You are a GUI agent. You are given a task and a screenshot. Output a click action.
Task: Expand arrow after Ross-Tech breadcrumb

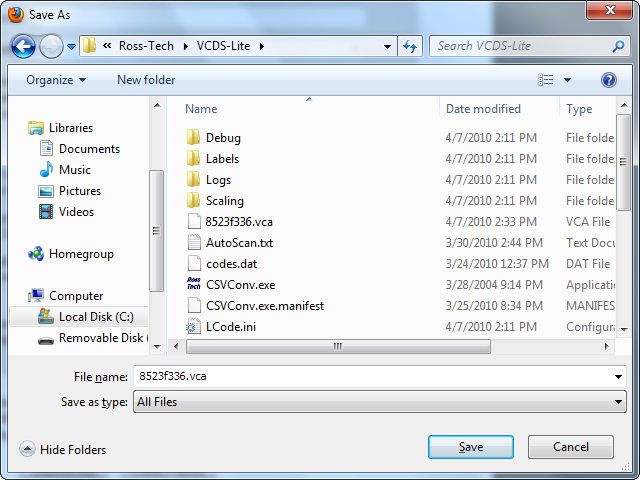[186, 47]
